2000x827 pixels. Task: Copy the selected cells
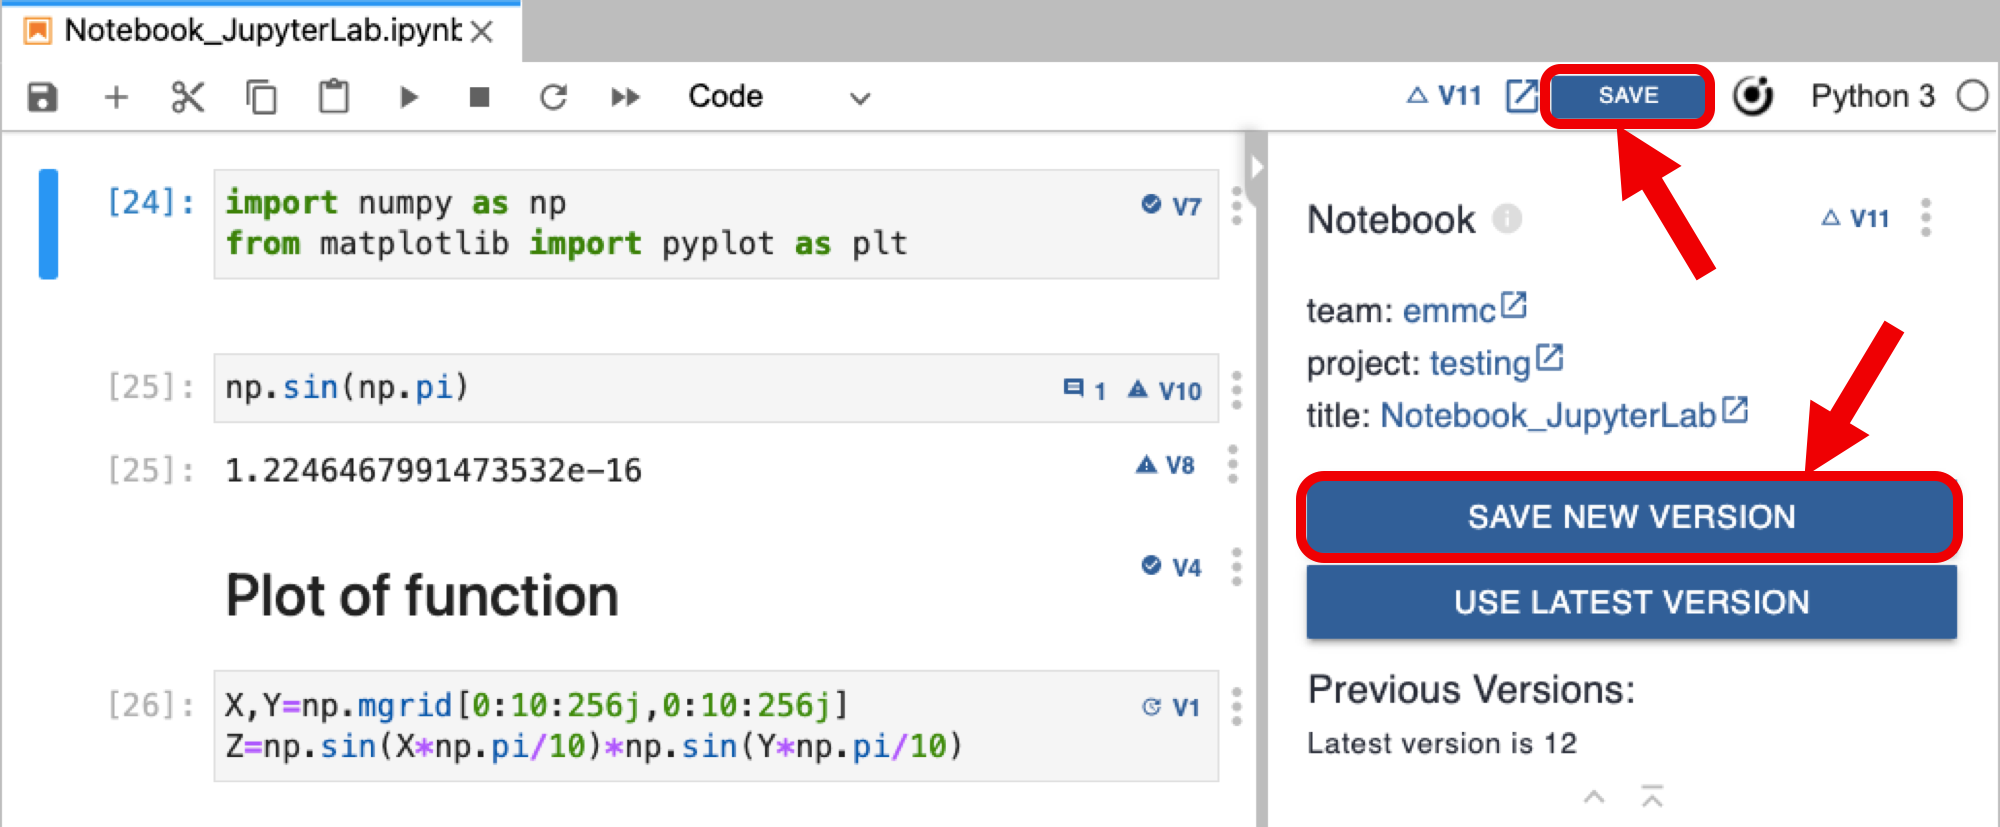coord(261,97)
